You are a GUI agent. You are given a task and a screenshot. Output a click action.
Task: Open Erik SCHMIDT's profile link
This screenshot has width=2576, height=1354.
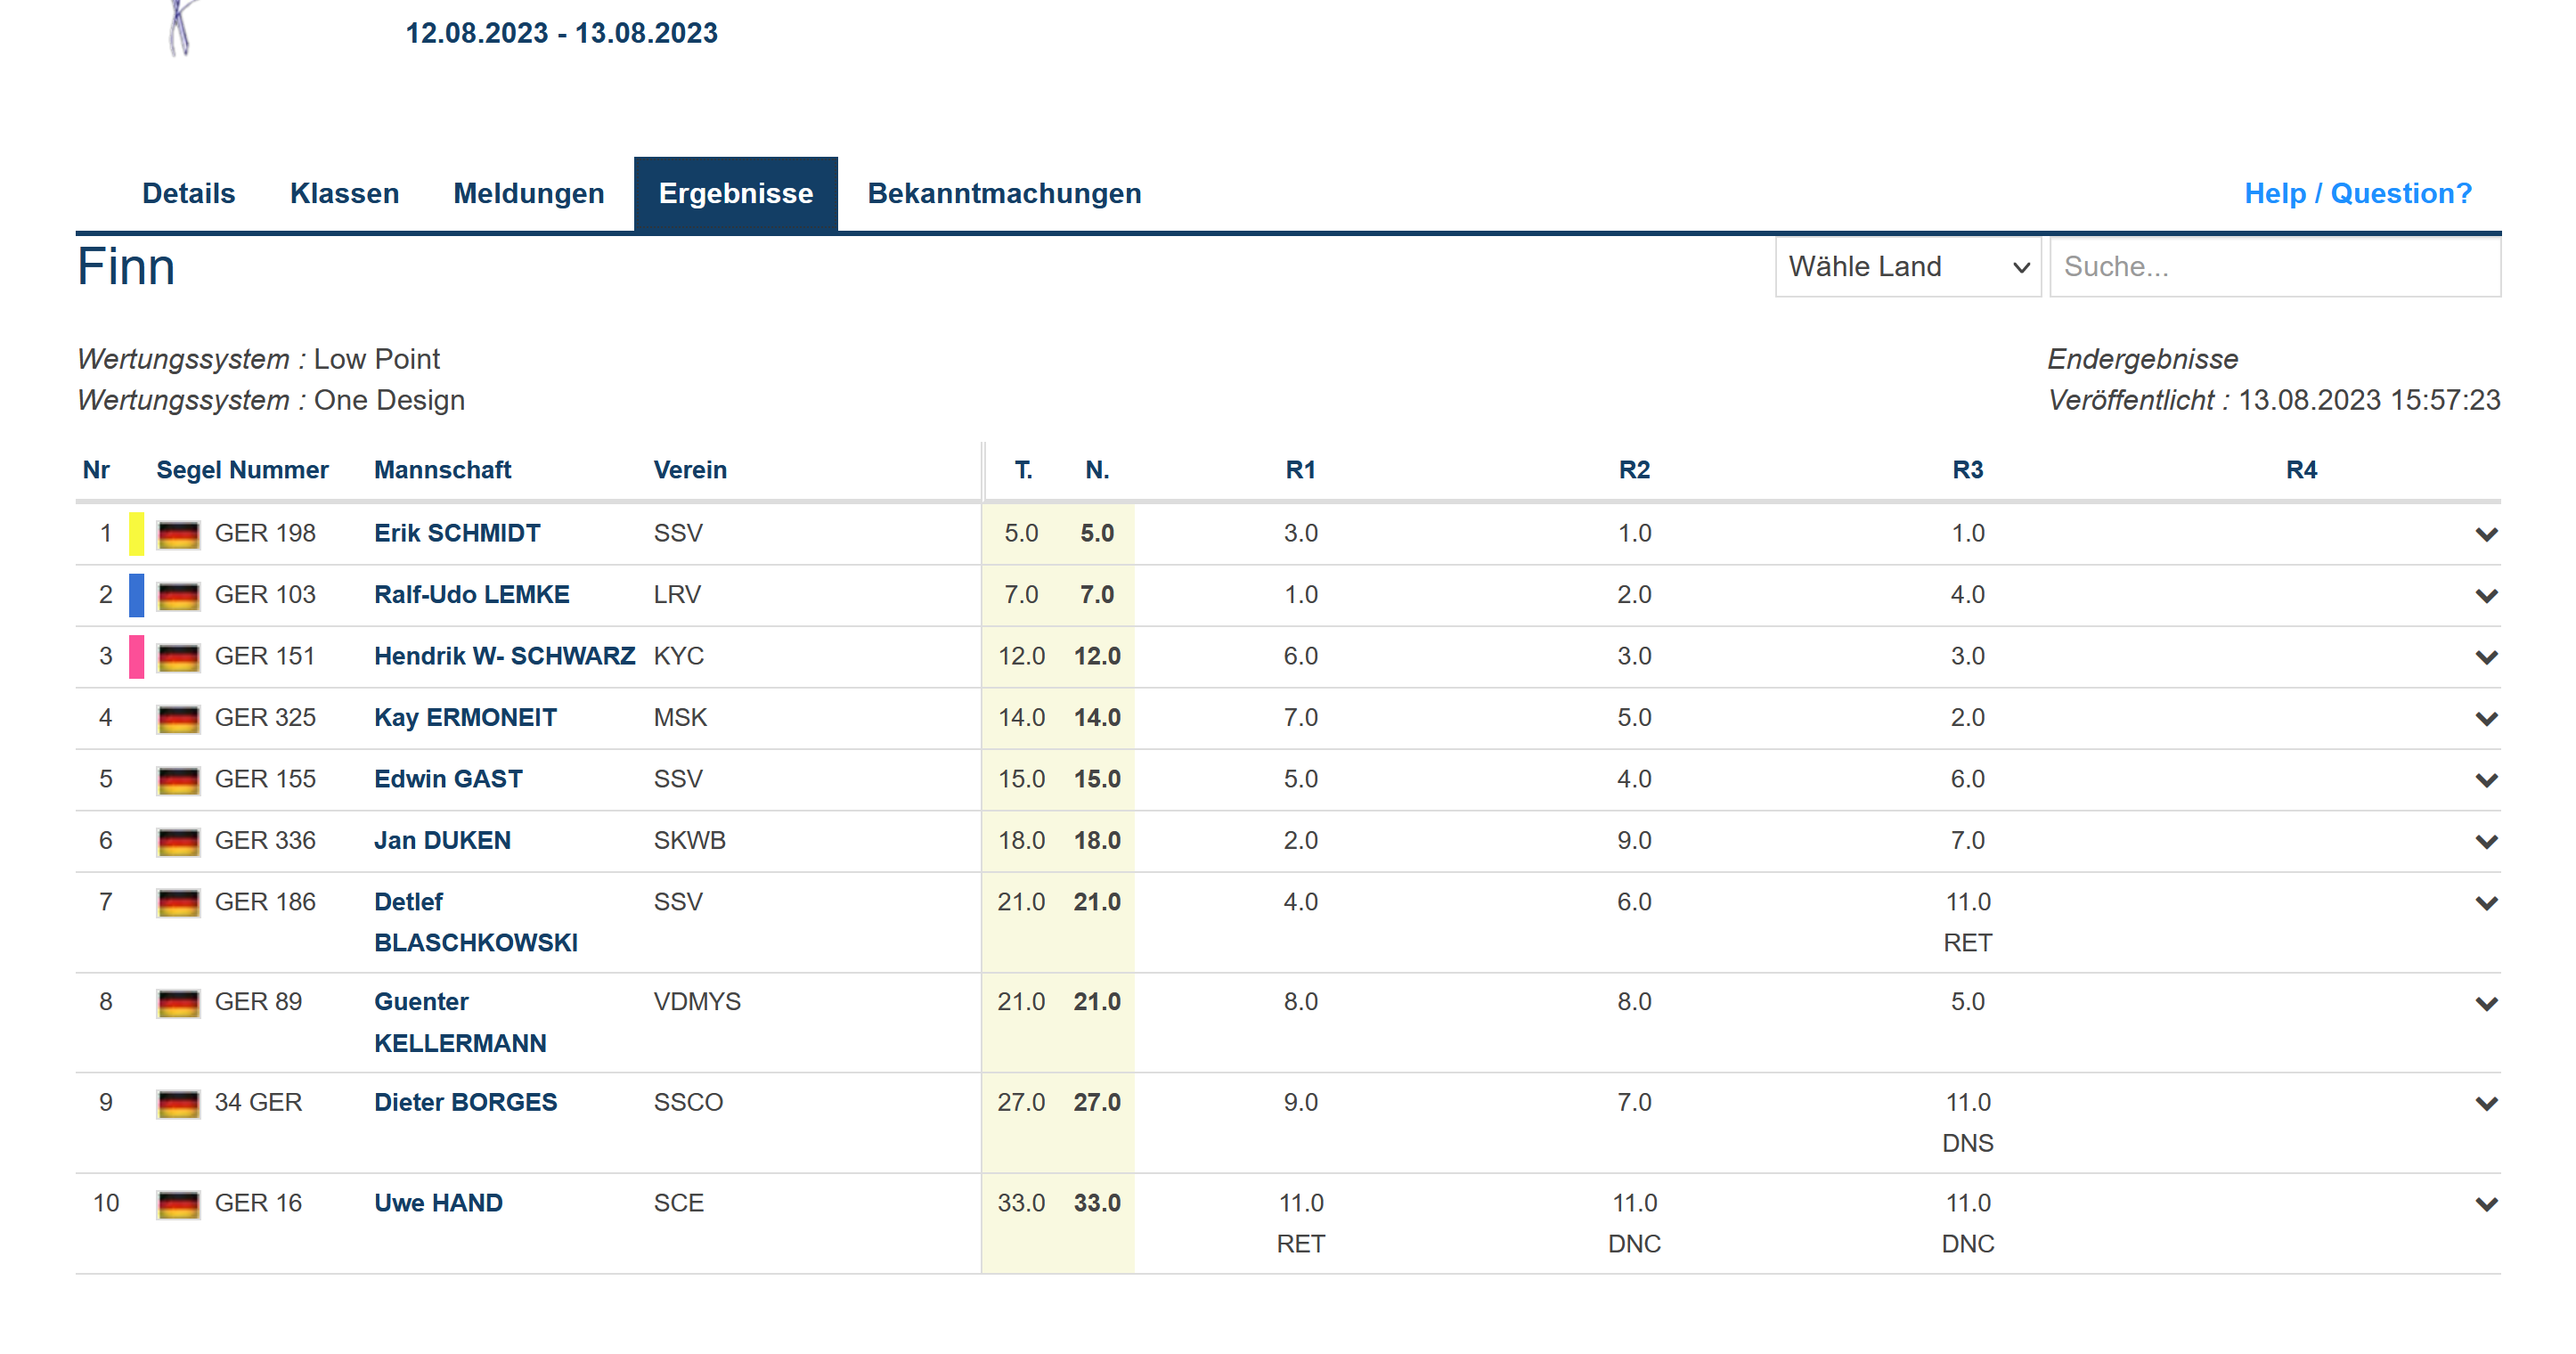(x=457, y=533)
